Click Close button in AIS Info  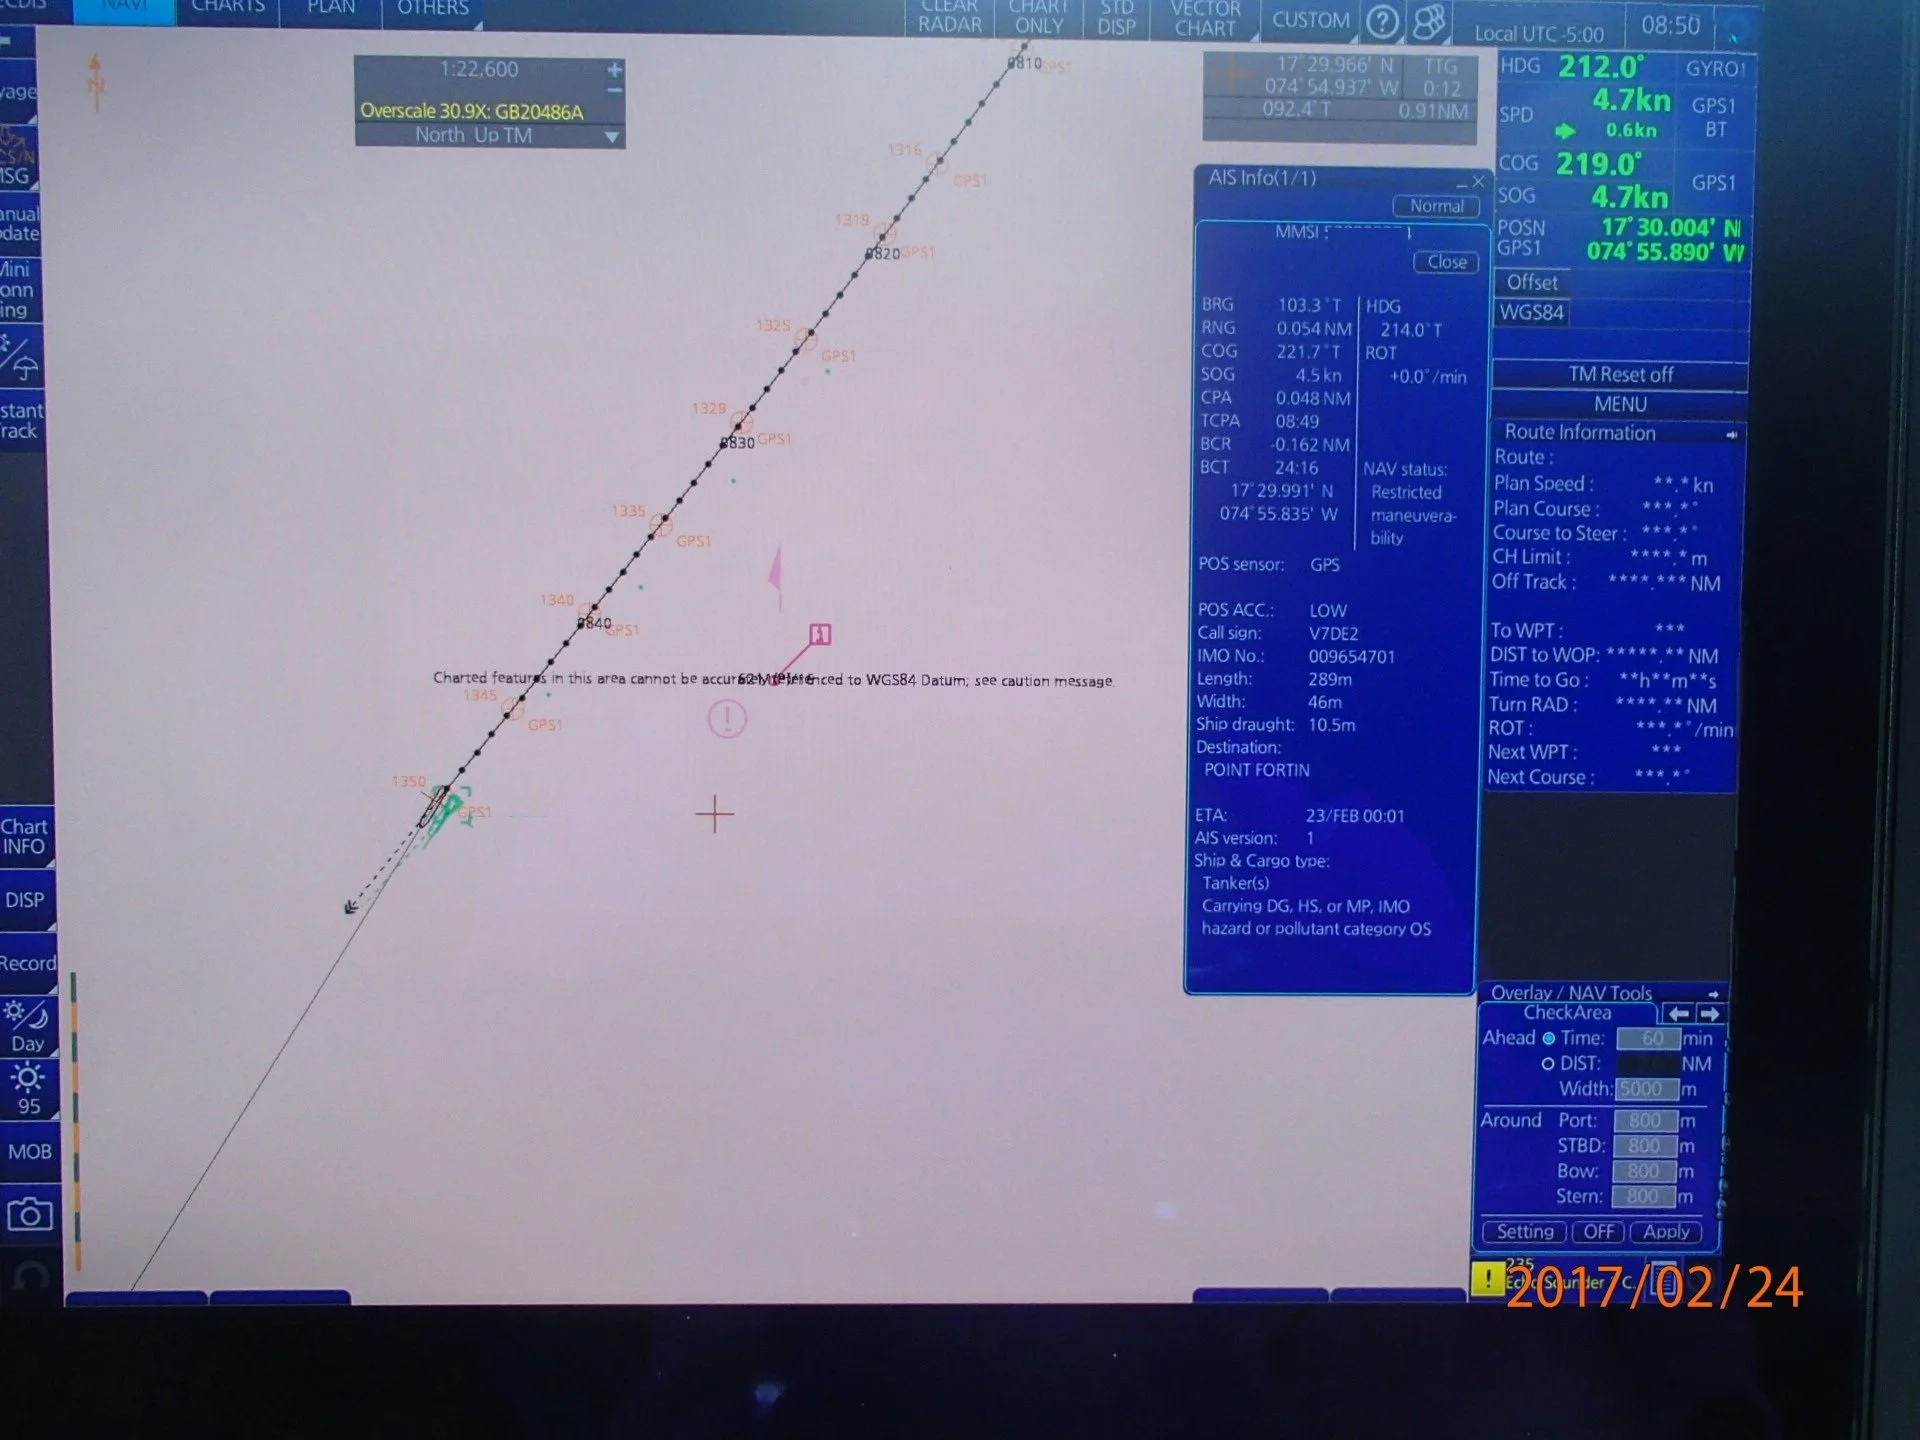point(1446,262)
